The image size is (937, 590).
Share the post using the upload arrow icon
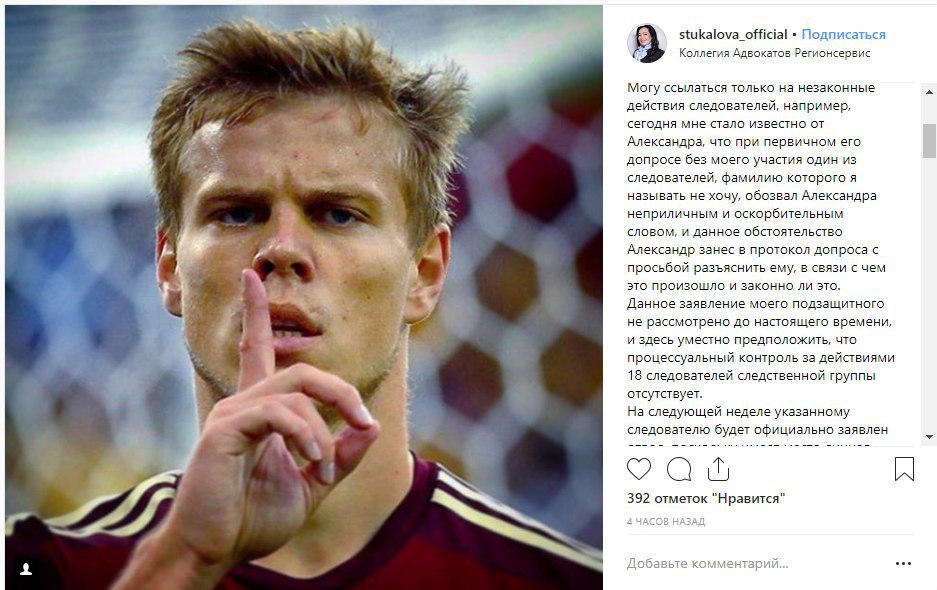point(718,469)
